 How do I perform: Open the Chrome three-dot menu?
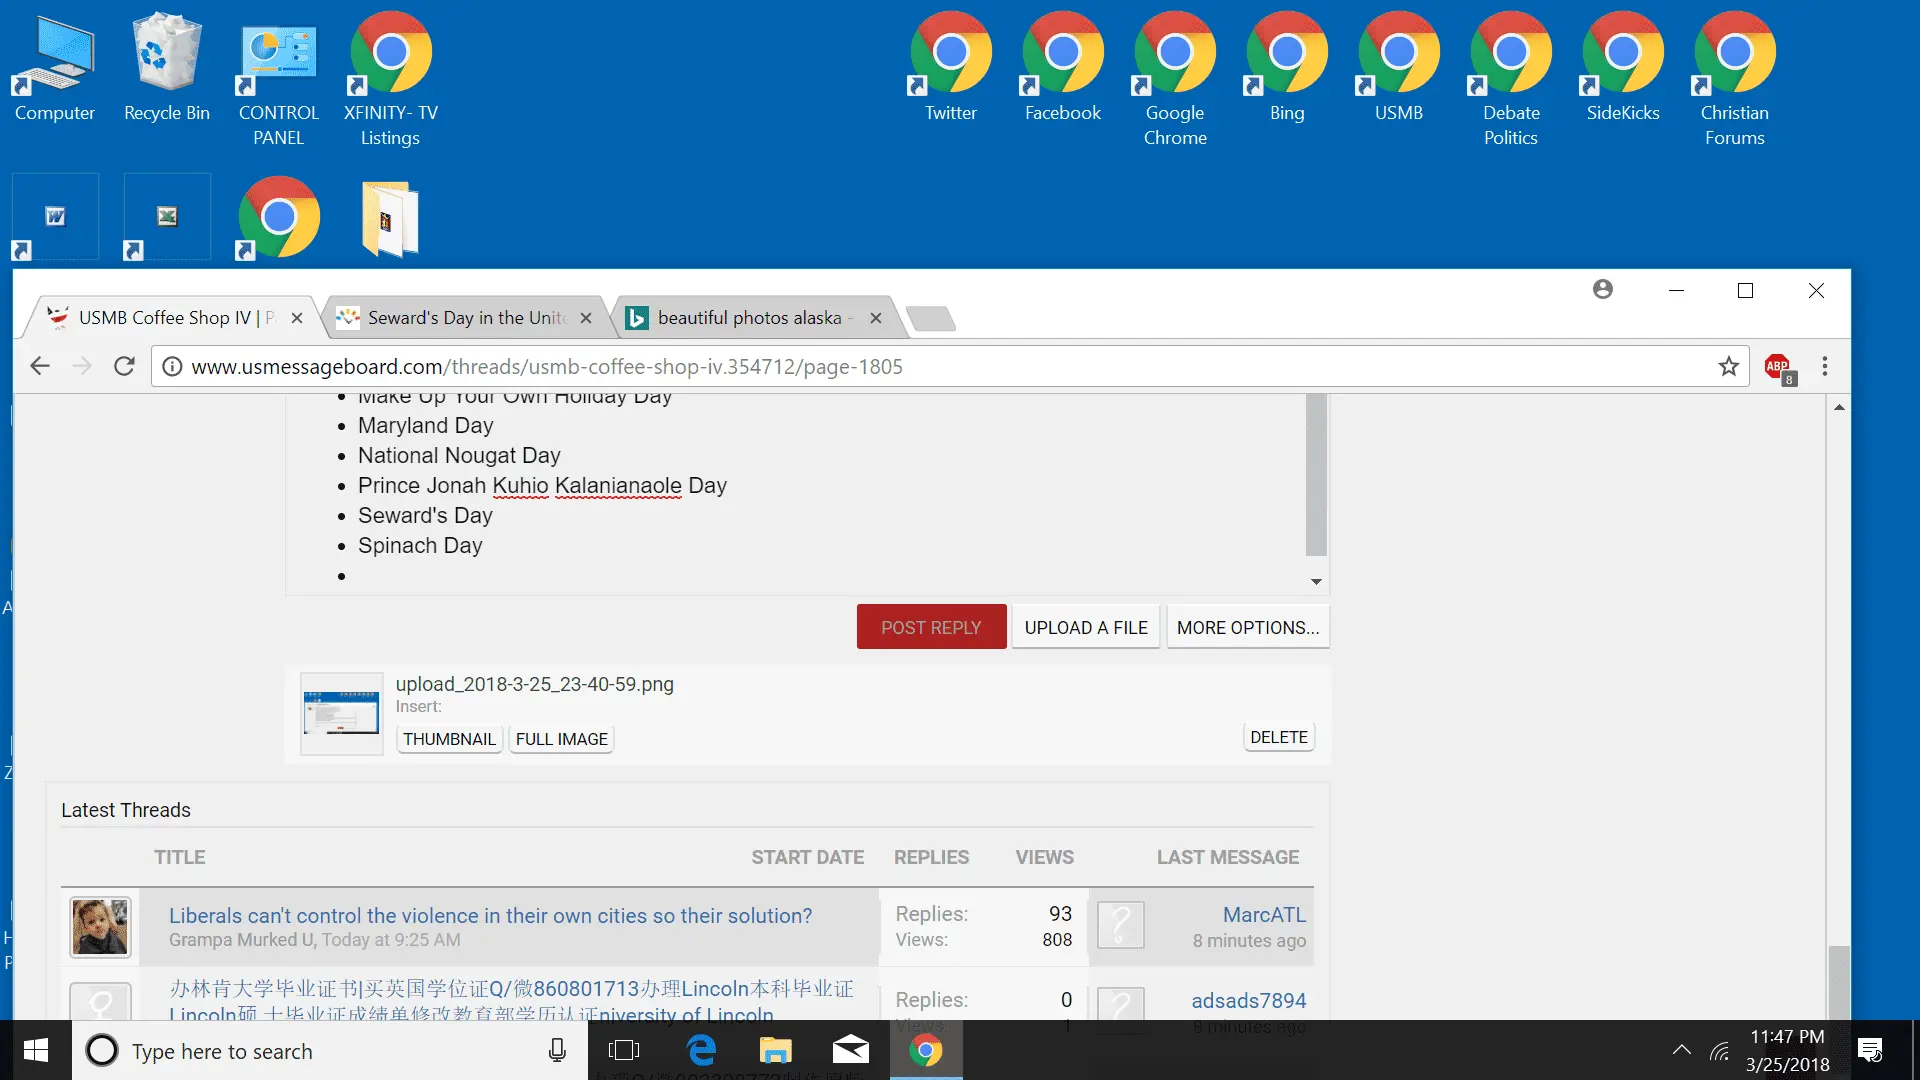pyautogui.click(x=1825, y=367)
